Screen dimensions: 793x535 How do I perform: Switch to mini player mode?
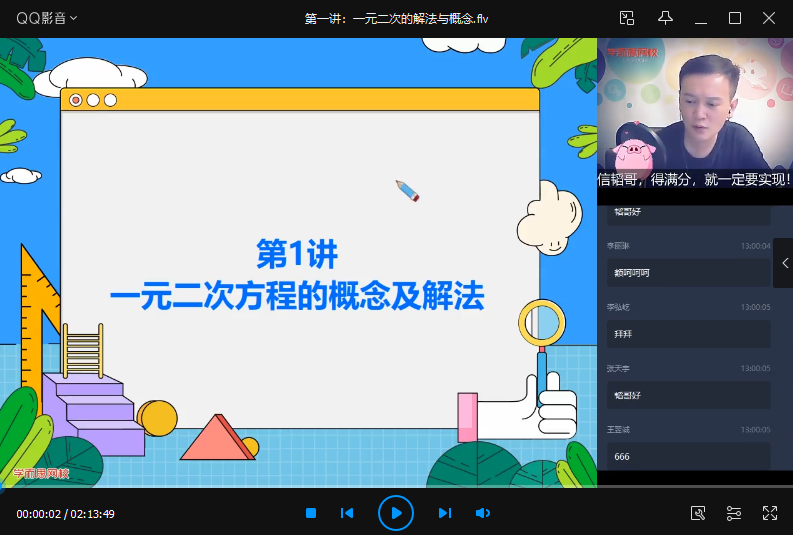(x=627, y=18)
